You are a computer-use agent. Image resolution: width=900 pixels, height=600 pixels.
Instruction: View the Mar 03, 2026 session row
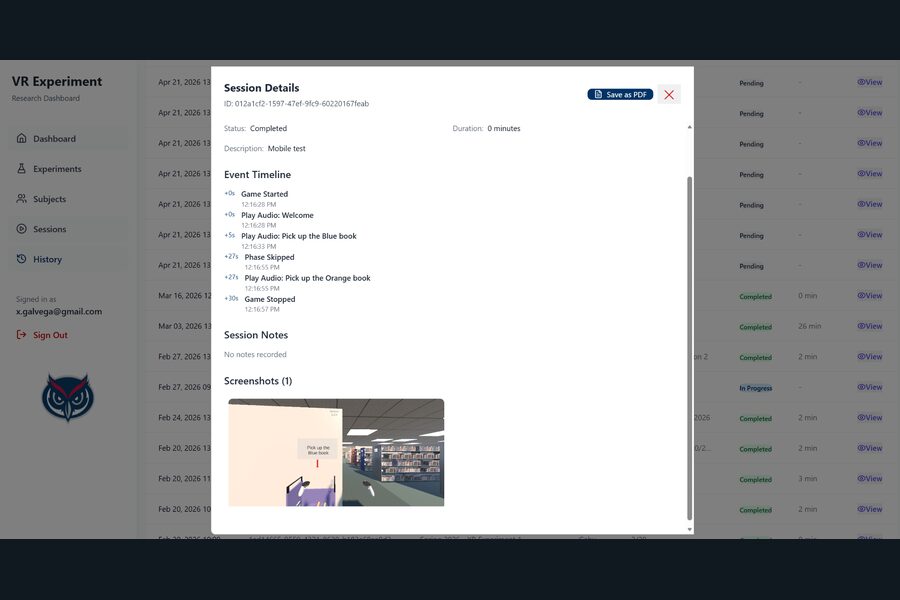pyautogui.click(x=870, y=326)
